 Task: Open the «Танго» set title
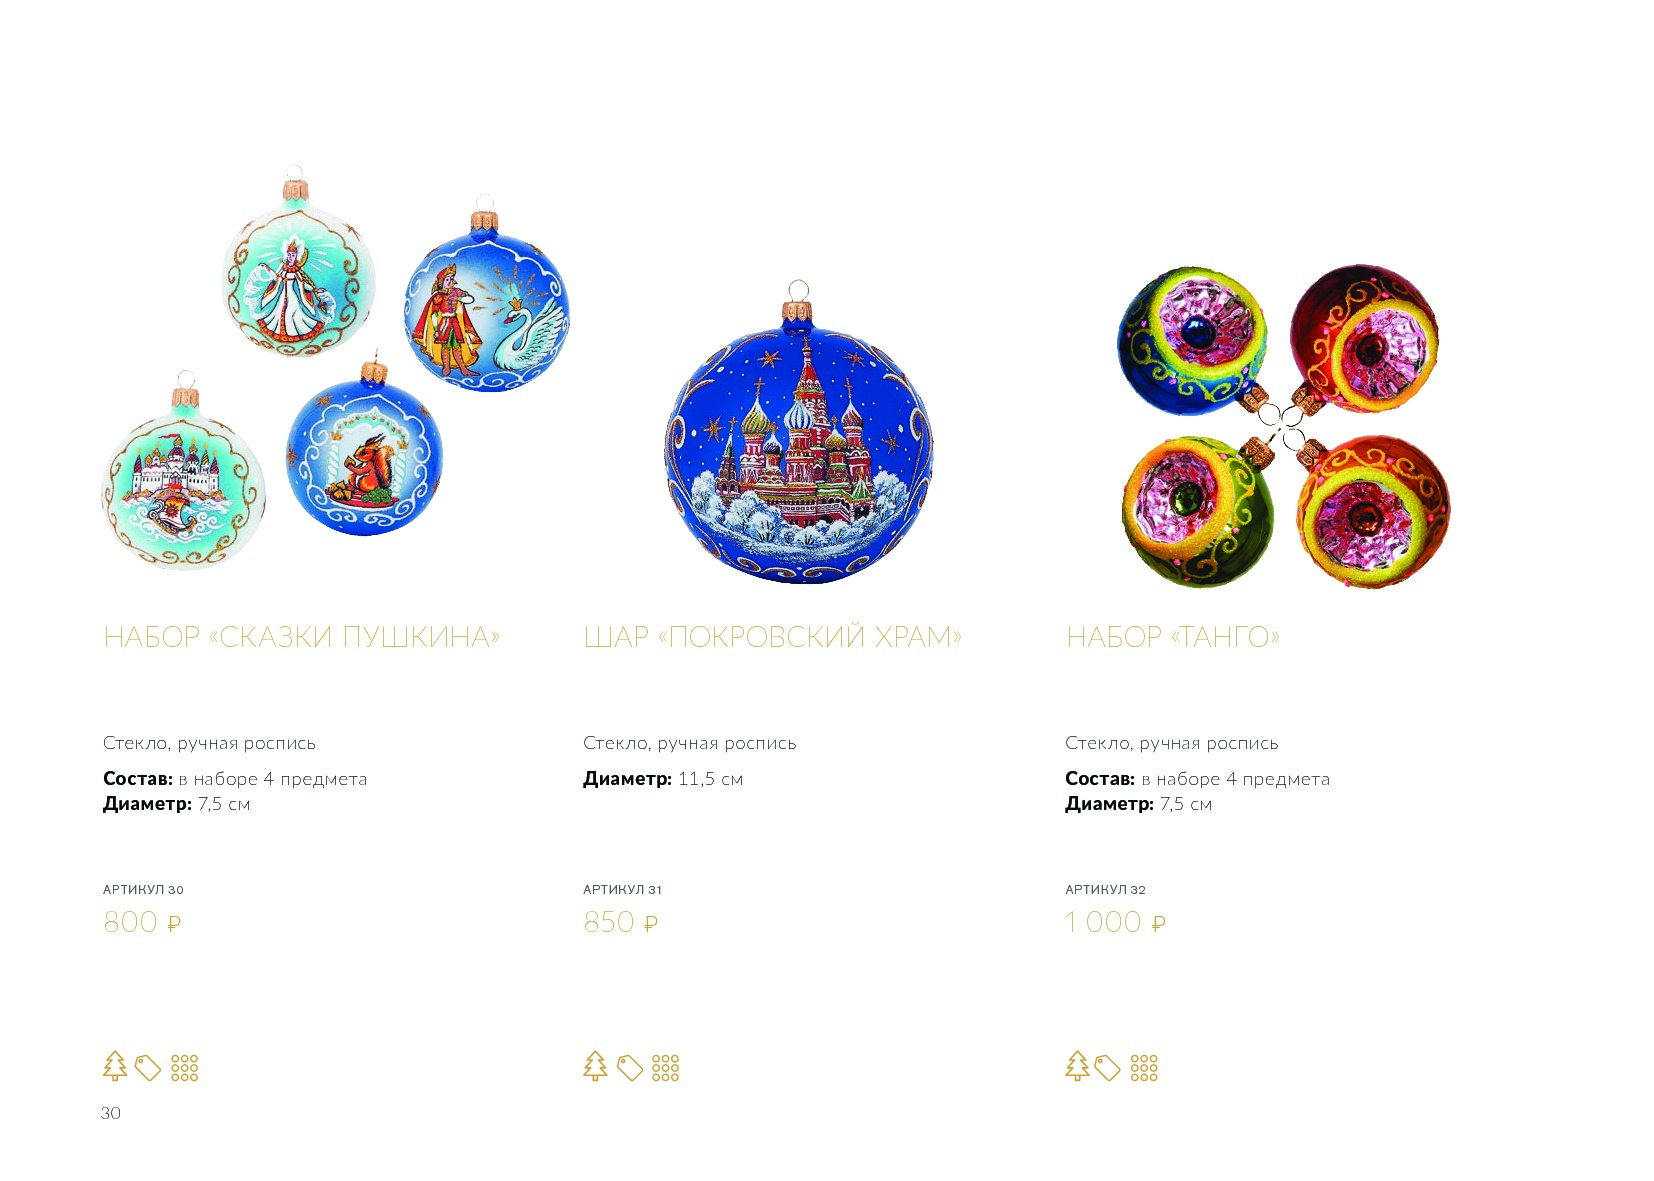[x=1173, y=637]
